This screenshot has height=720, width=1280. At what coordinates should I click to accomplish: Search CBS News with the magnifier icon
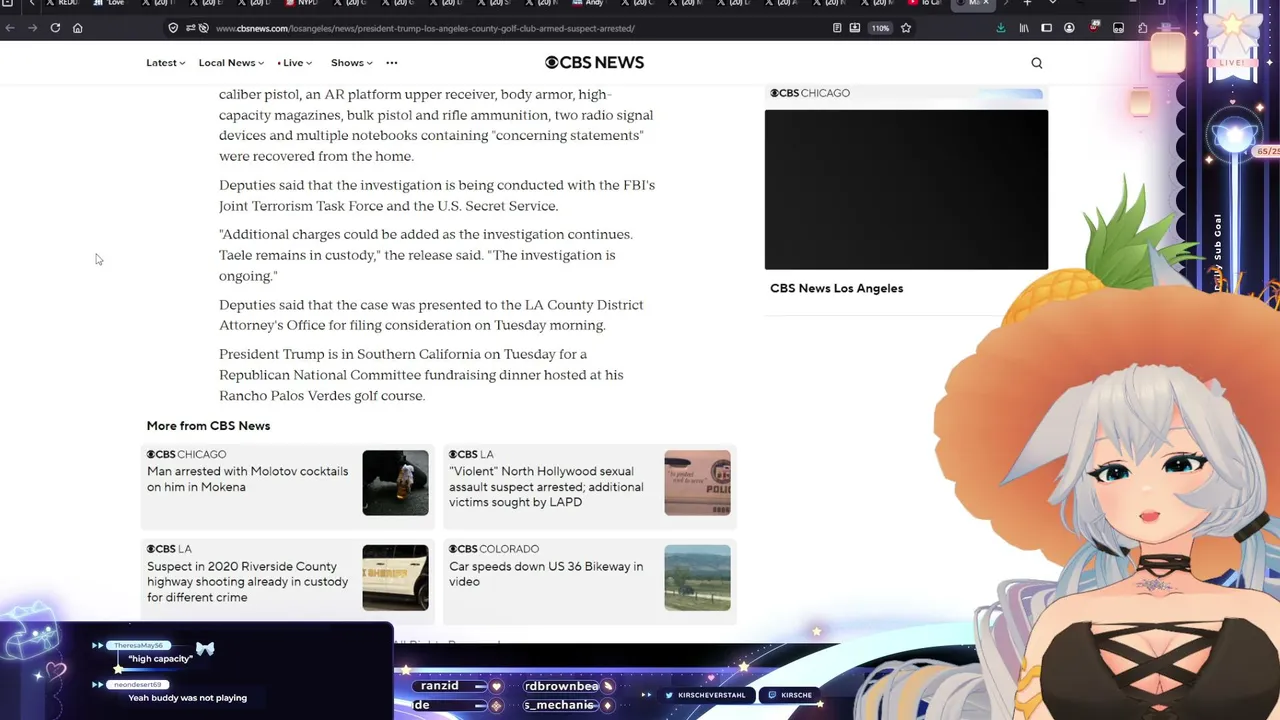pyautogui.click(x=1037, y=63)
